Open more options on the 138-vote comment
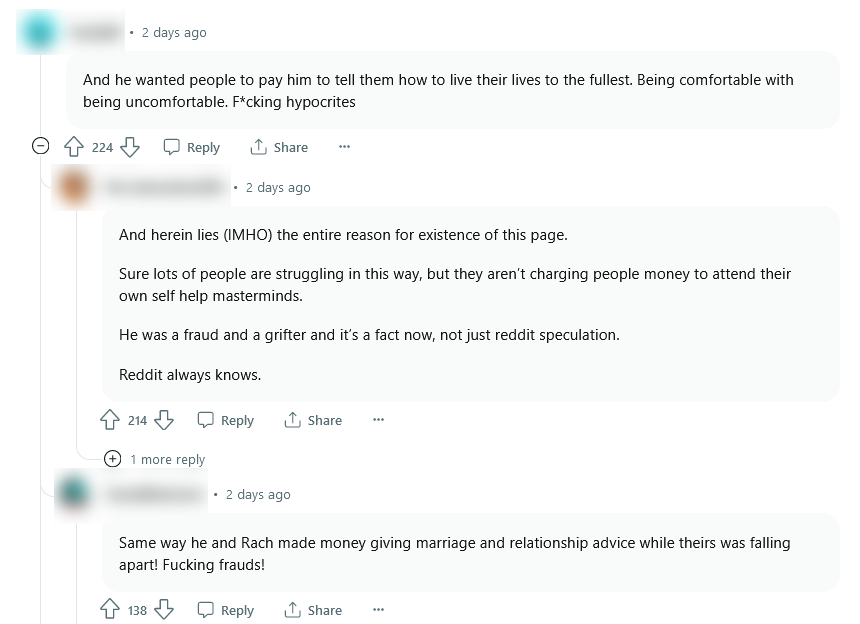The image size is (860, 624). [x=378, y=610]
